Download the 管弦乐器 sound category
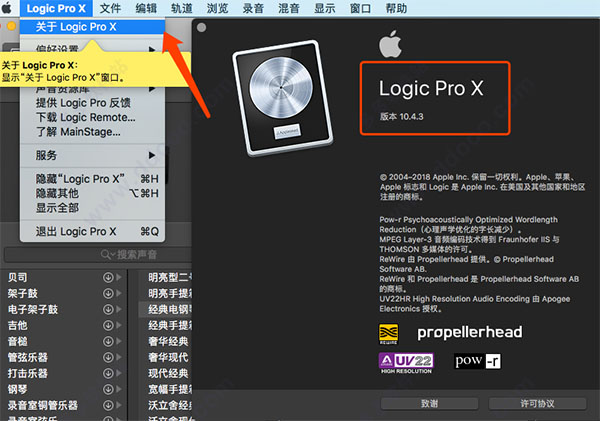The height and width of the screenshot is (421, 600). (108, 357)
